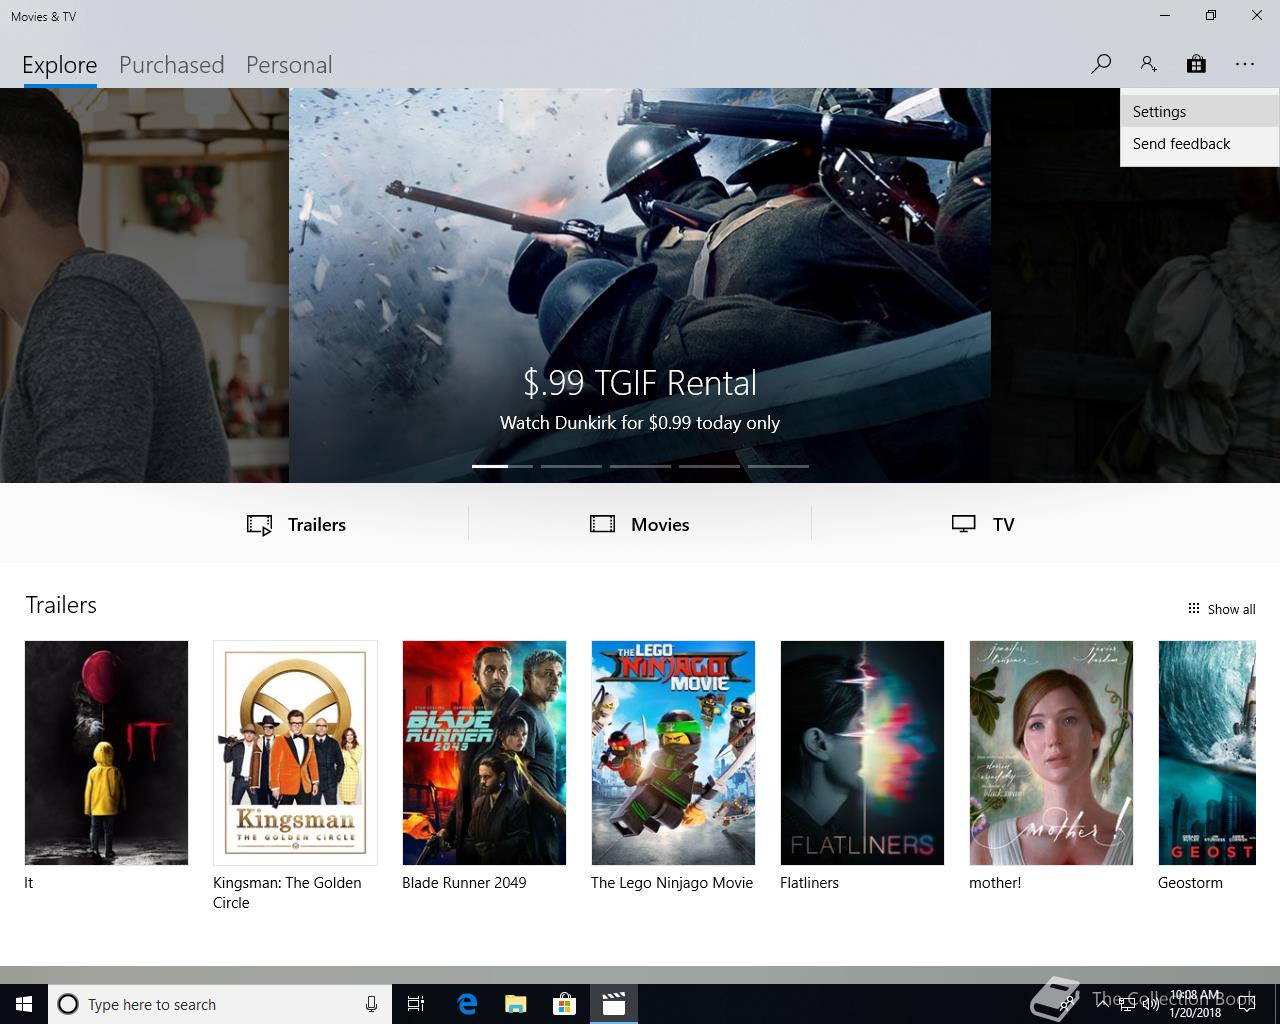Click the Show all link
1280x1024 pixels.
pos(1231,609)
